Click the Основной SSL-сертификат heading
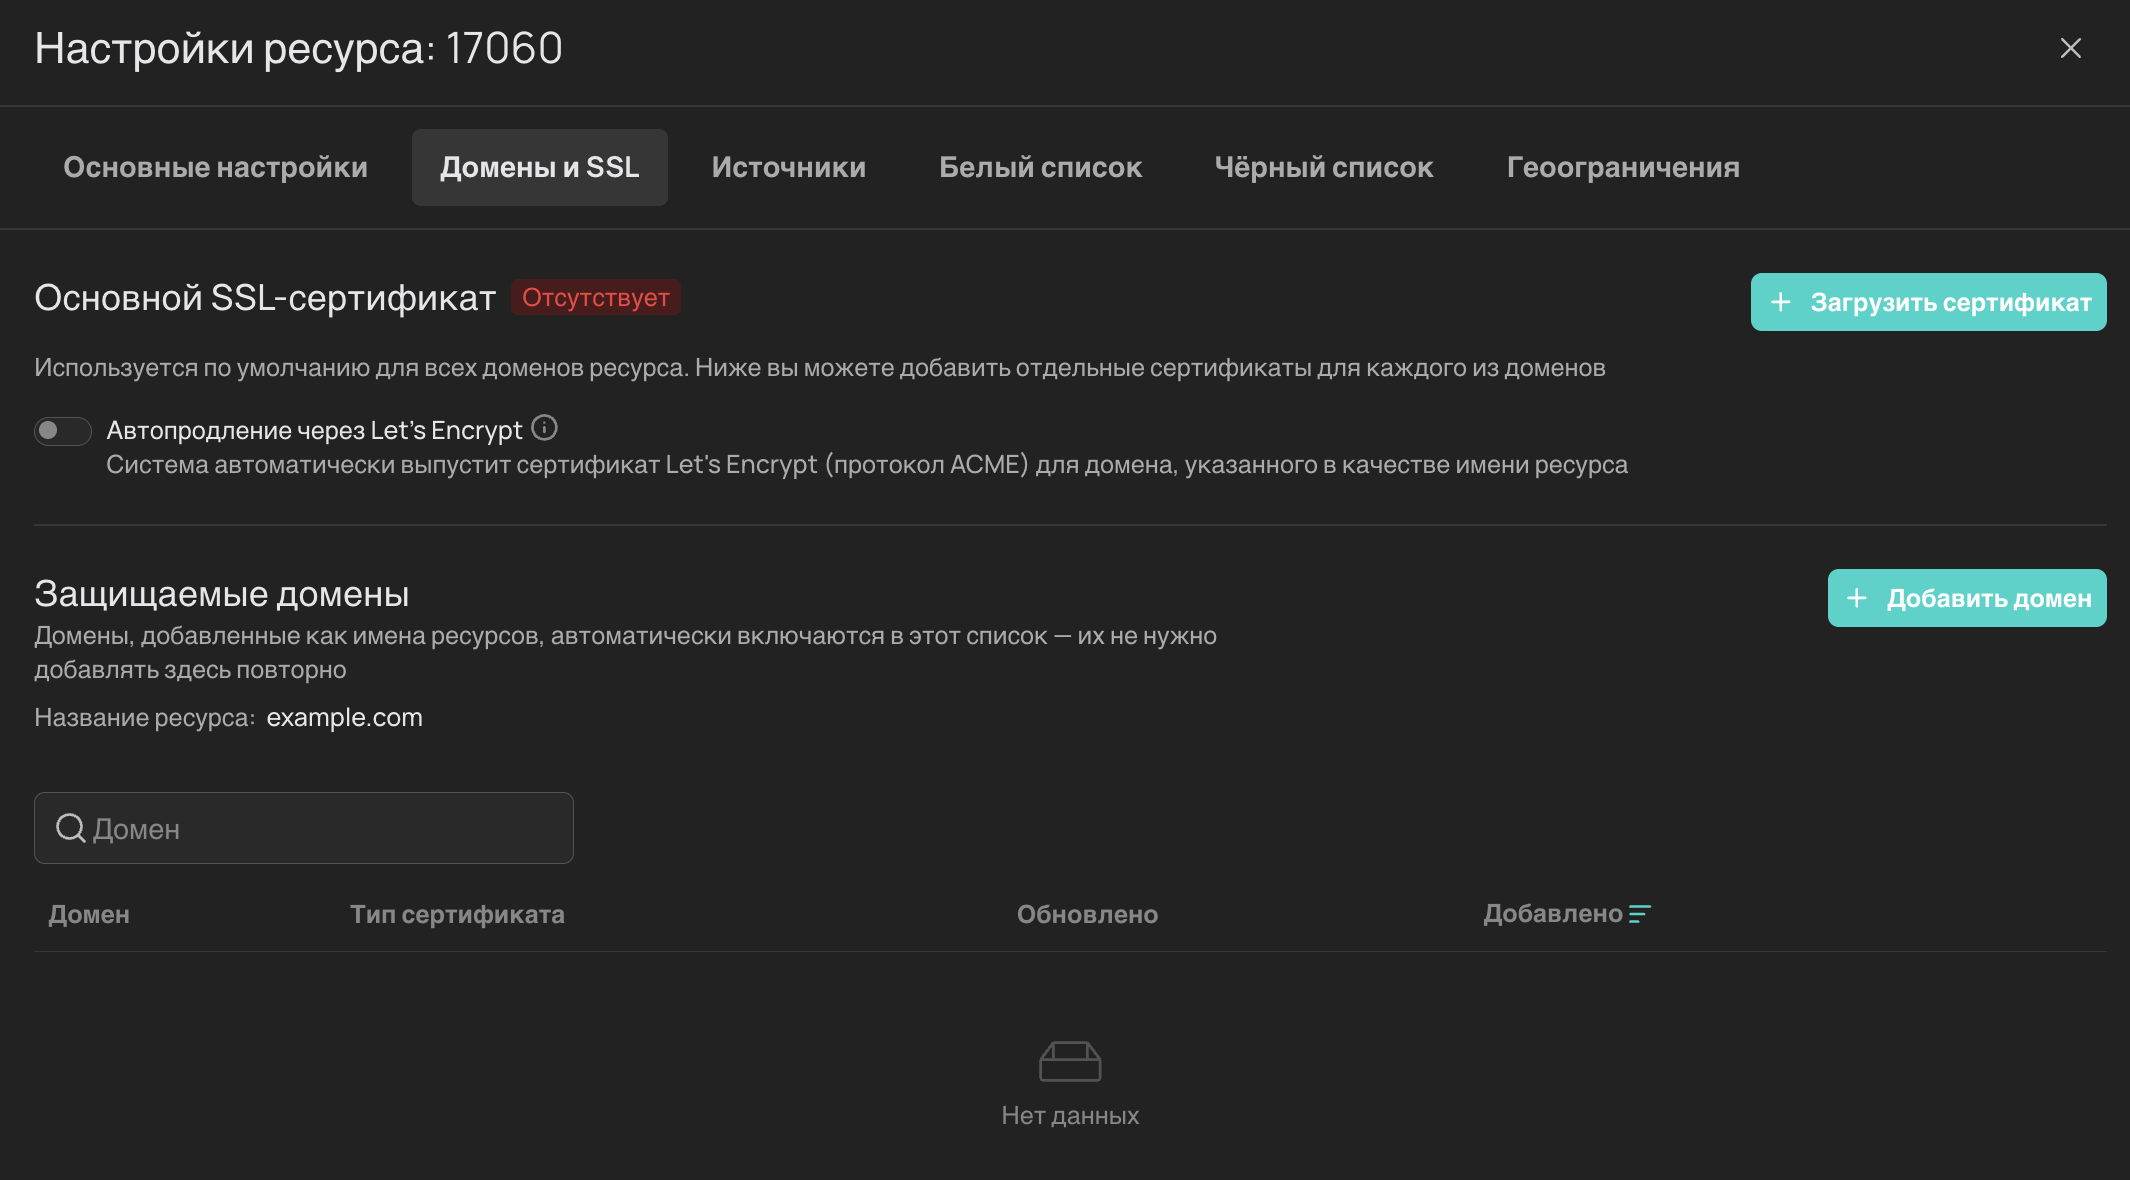 pos(265,298)
